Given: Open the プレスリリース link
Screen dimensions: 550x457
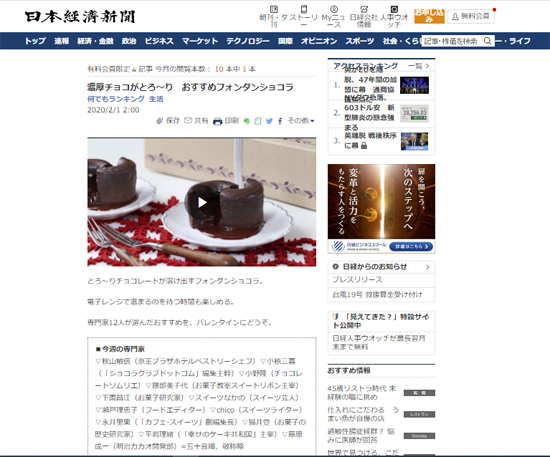Looking at the screenshot, I should 357,280.
